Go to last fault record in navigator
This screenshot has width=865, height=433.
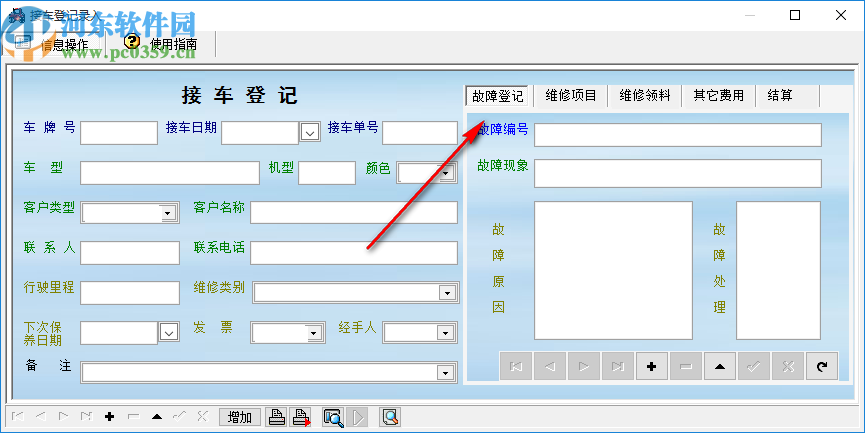click(x=618, y=366)
